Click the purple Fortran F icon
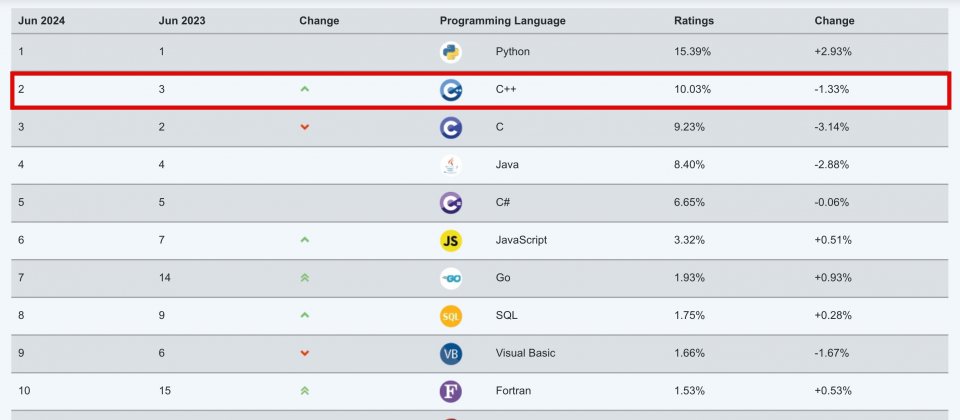Screen dimensions: 960x420 click(x=451, y=392)
